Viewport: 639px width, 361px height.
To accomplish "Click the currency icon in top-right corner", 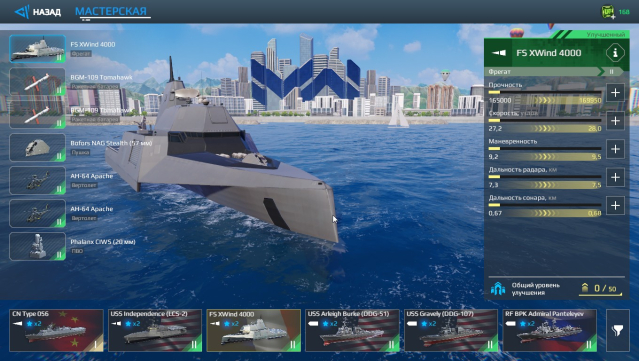I will pyautogui.click(x=608, y=12).
